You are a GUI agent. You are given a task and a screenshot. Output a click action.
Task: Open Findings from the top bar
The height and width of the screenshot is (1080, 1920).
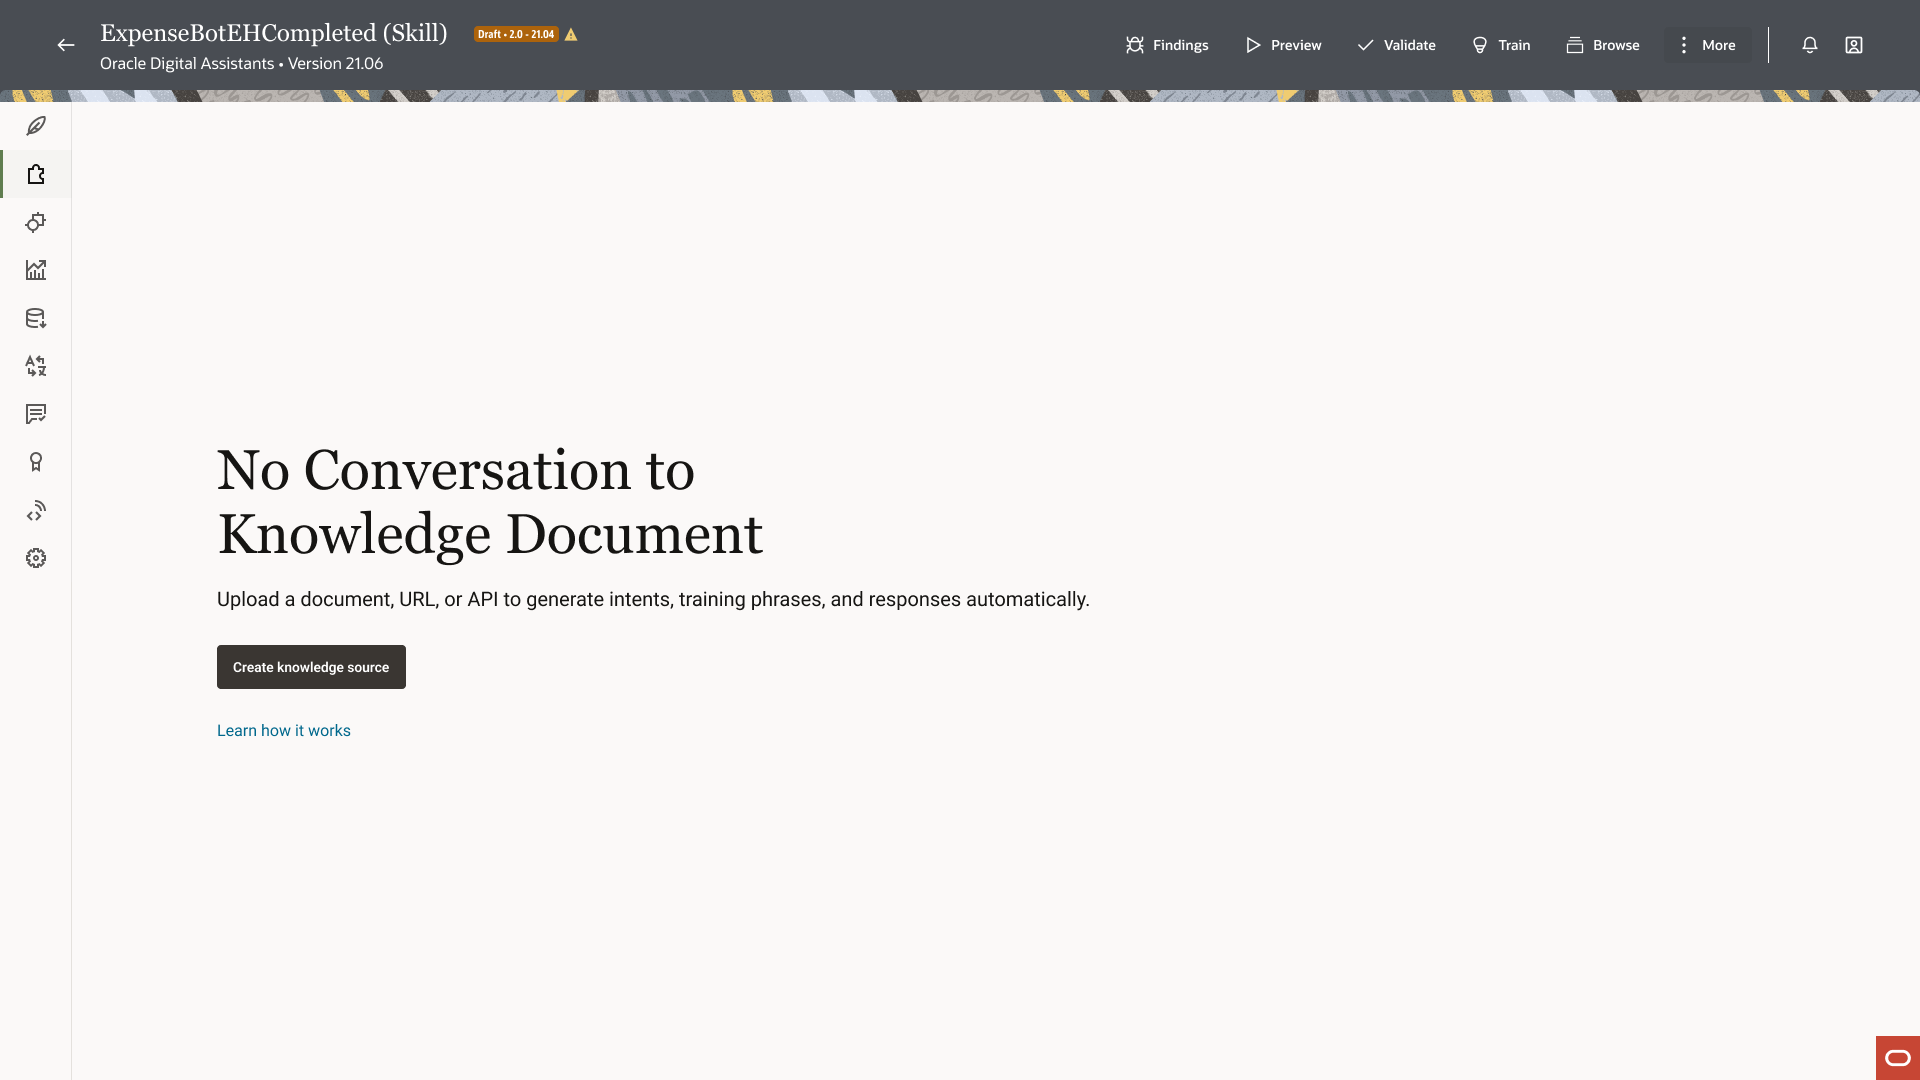pyautogui.click(x=1167, y=45)
